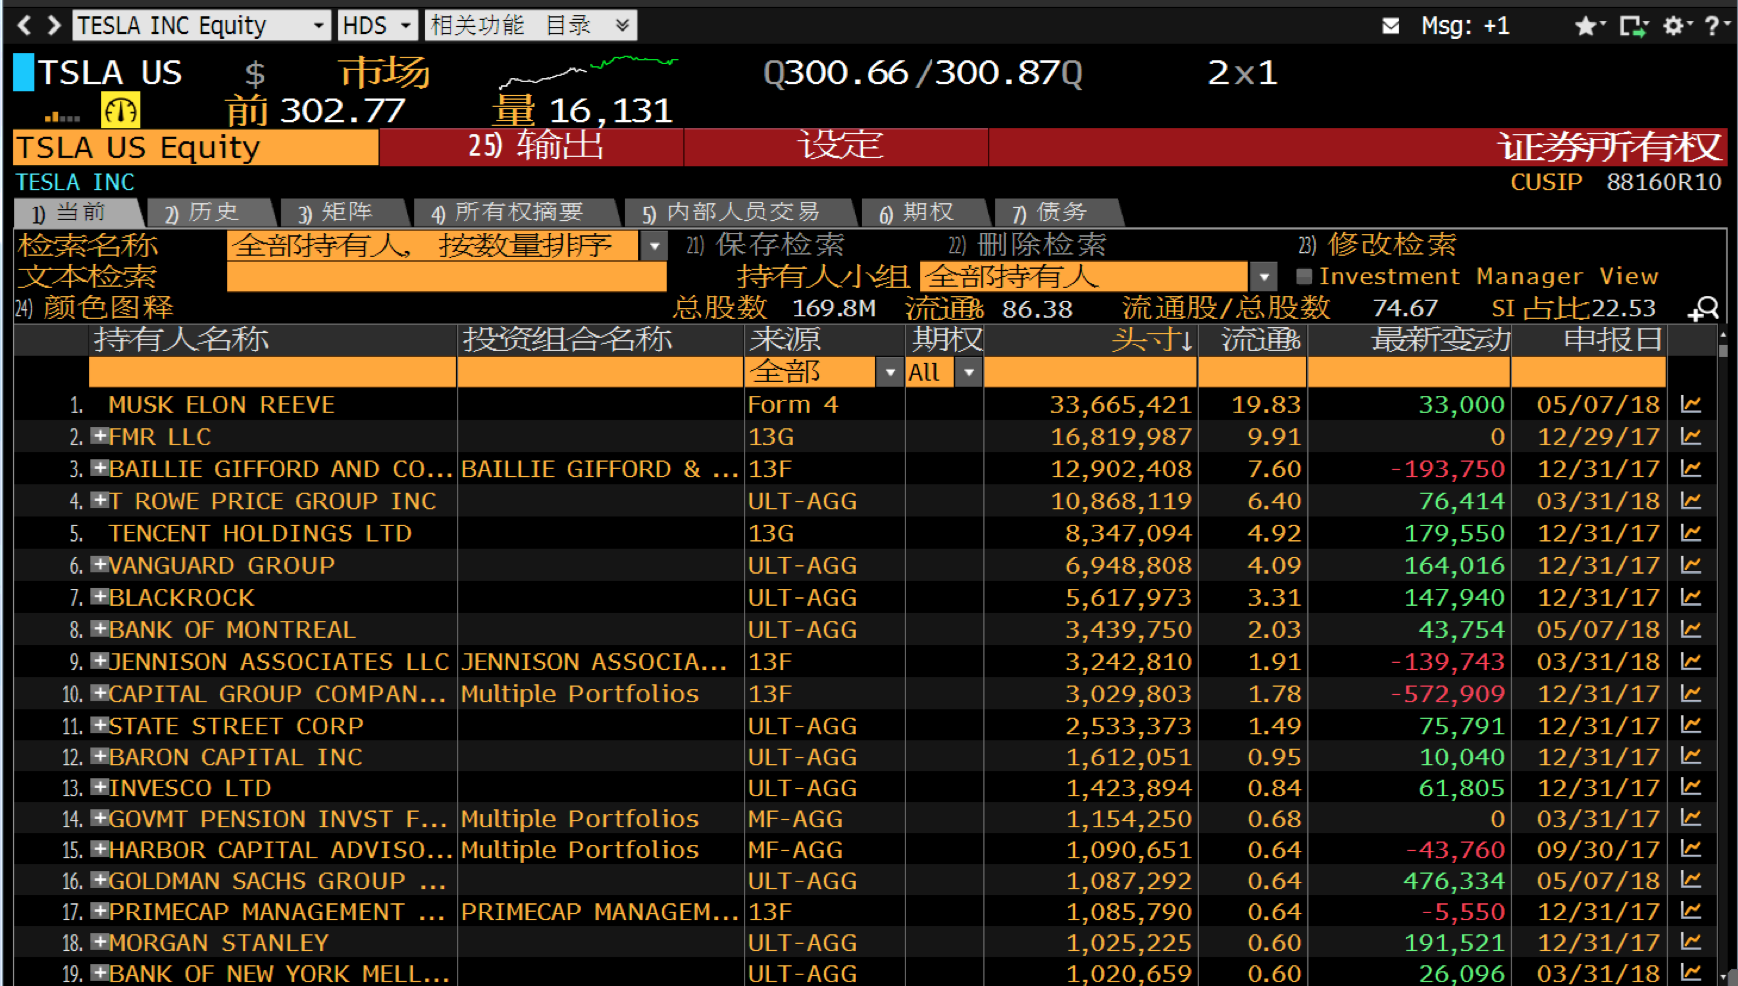Viewport: 1738px width, 986px height.
Task: Open chart icon for TENCENT HOLDINGS row
Action: click(x=1691, y=533)
